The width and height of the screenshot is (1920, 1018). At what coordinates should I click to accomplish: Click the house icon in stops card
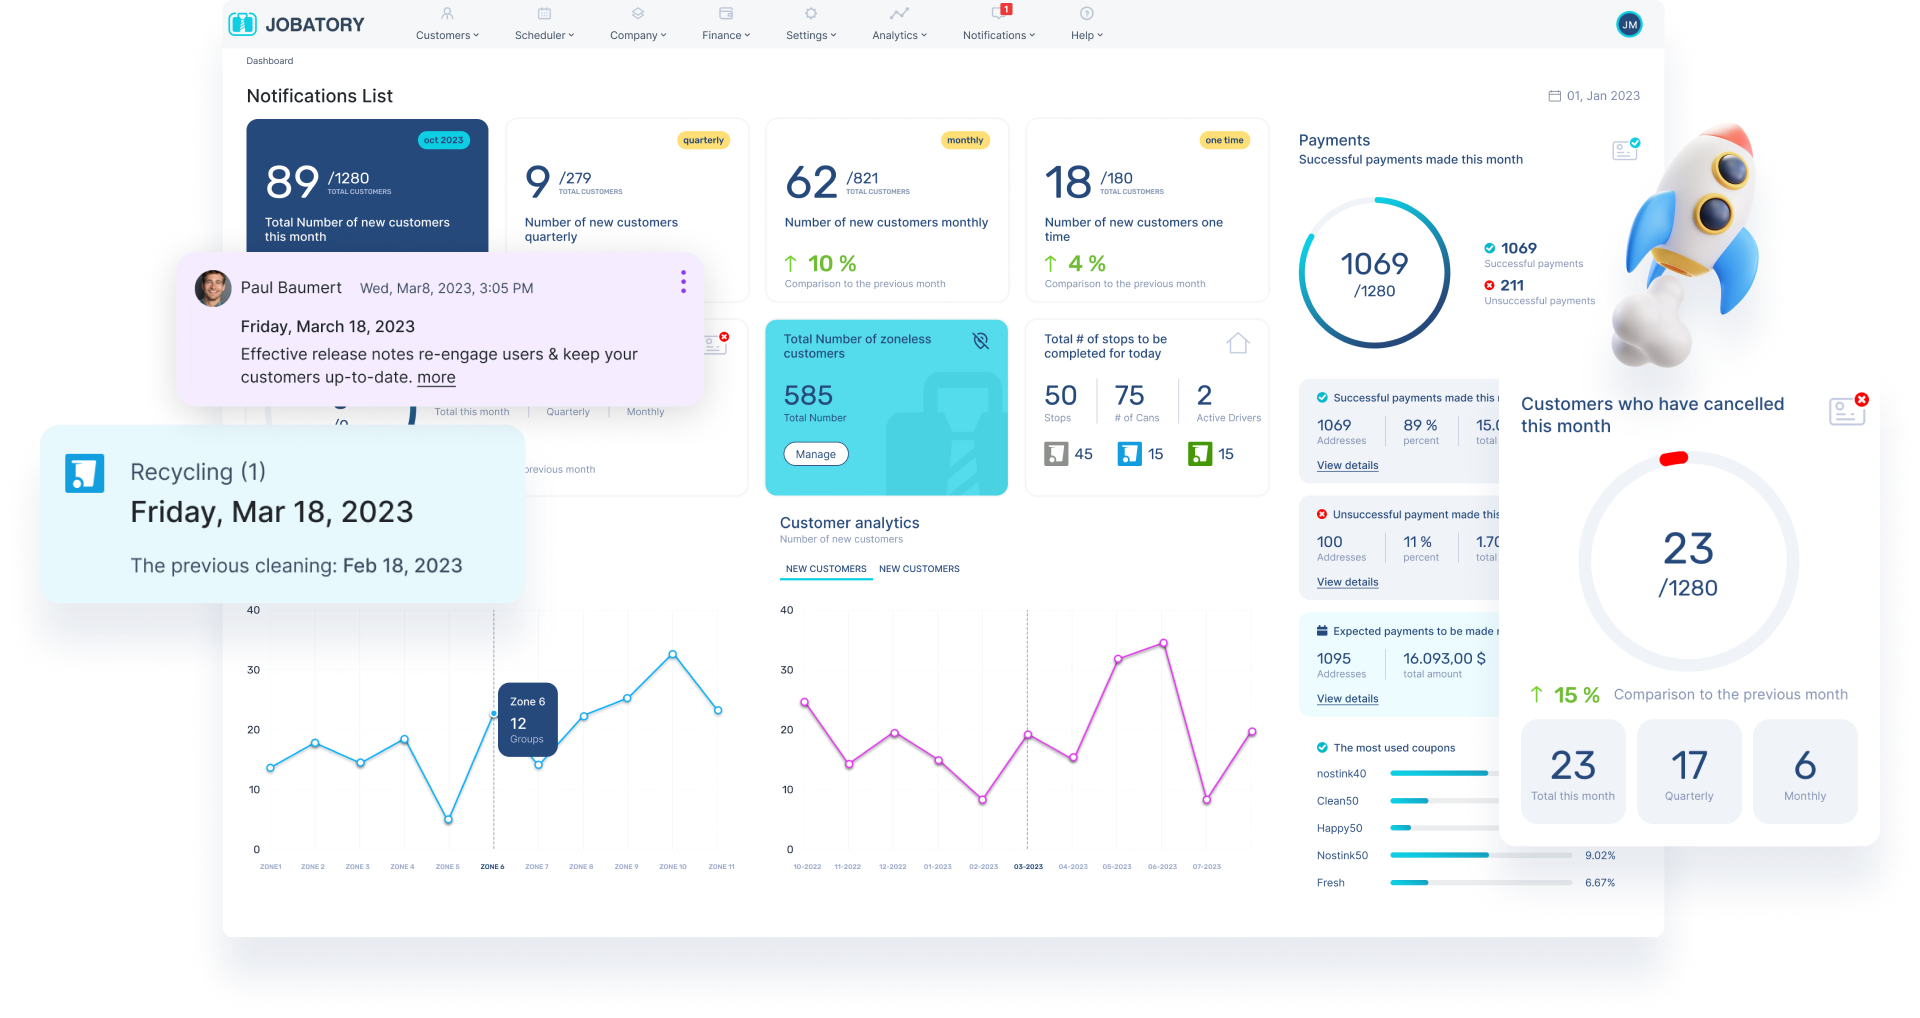(x=1237, y=344)
